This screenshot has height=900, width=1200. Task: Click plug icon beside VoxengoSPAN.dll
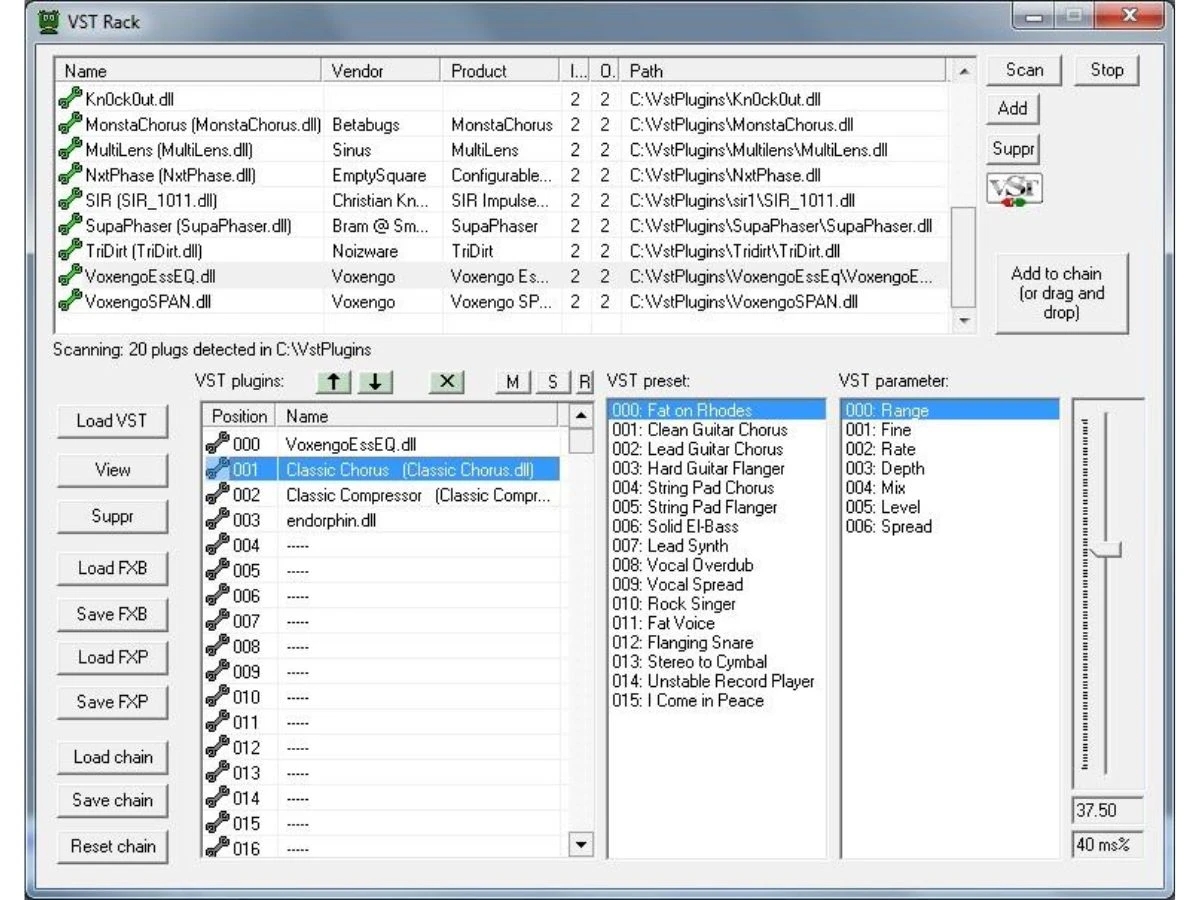[69, 301]
